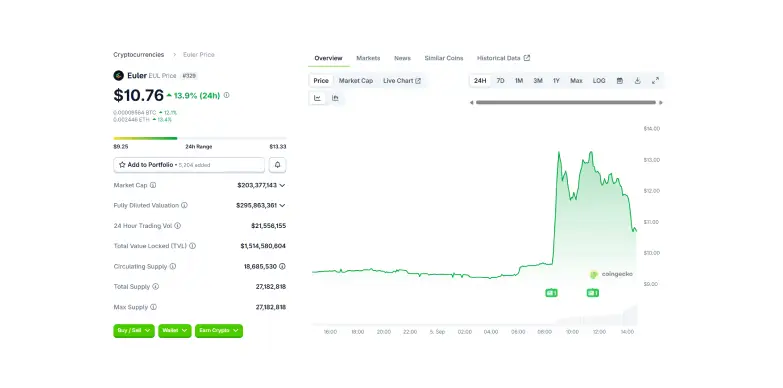Click the right arrow of chart range scrollbar

pos(661,102)
